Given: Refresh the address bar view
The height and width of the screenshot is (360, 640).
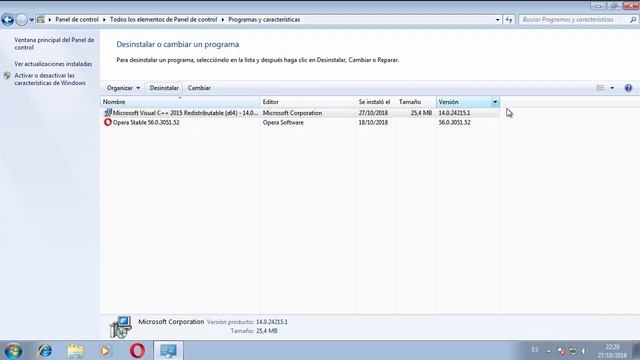Looking at the screenshot, I should click(x=509, y=20).
